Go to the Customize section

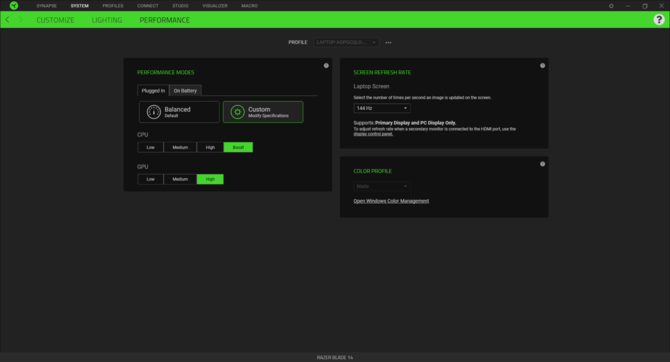(x=55, y=20)
